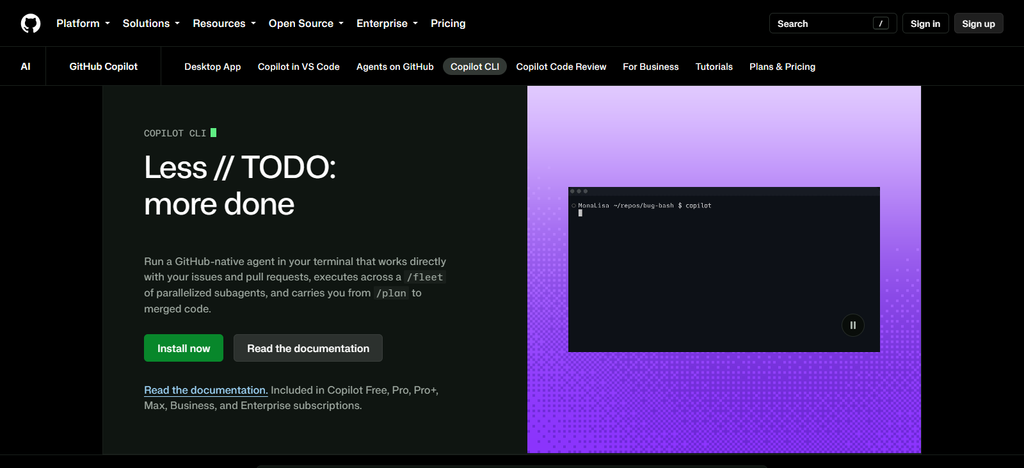Open Copilot in VS Code tab

pyautogui.click(x=298, y=67)
